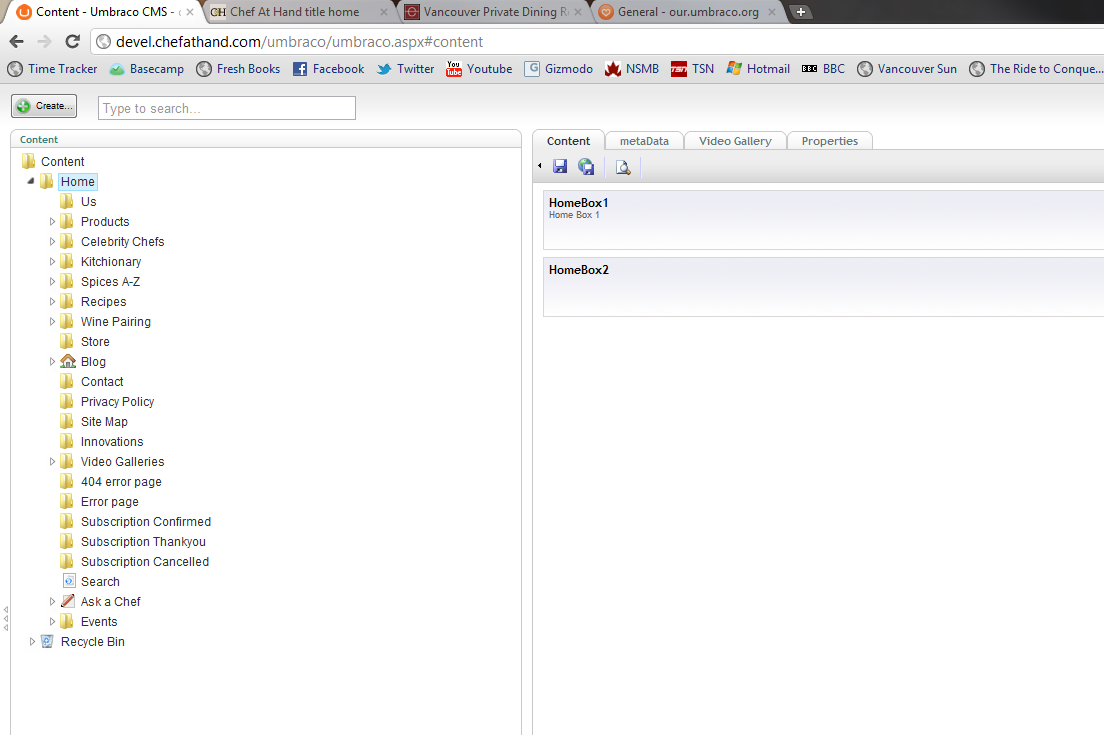The width and height of the screenshot is (1104, 735).
Task: Select the Site Map page in the tree
Action: [104, 422]
